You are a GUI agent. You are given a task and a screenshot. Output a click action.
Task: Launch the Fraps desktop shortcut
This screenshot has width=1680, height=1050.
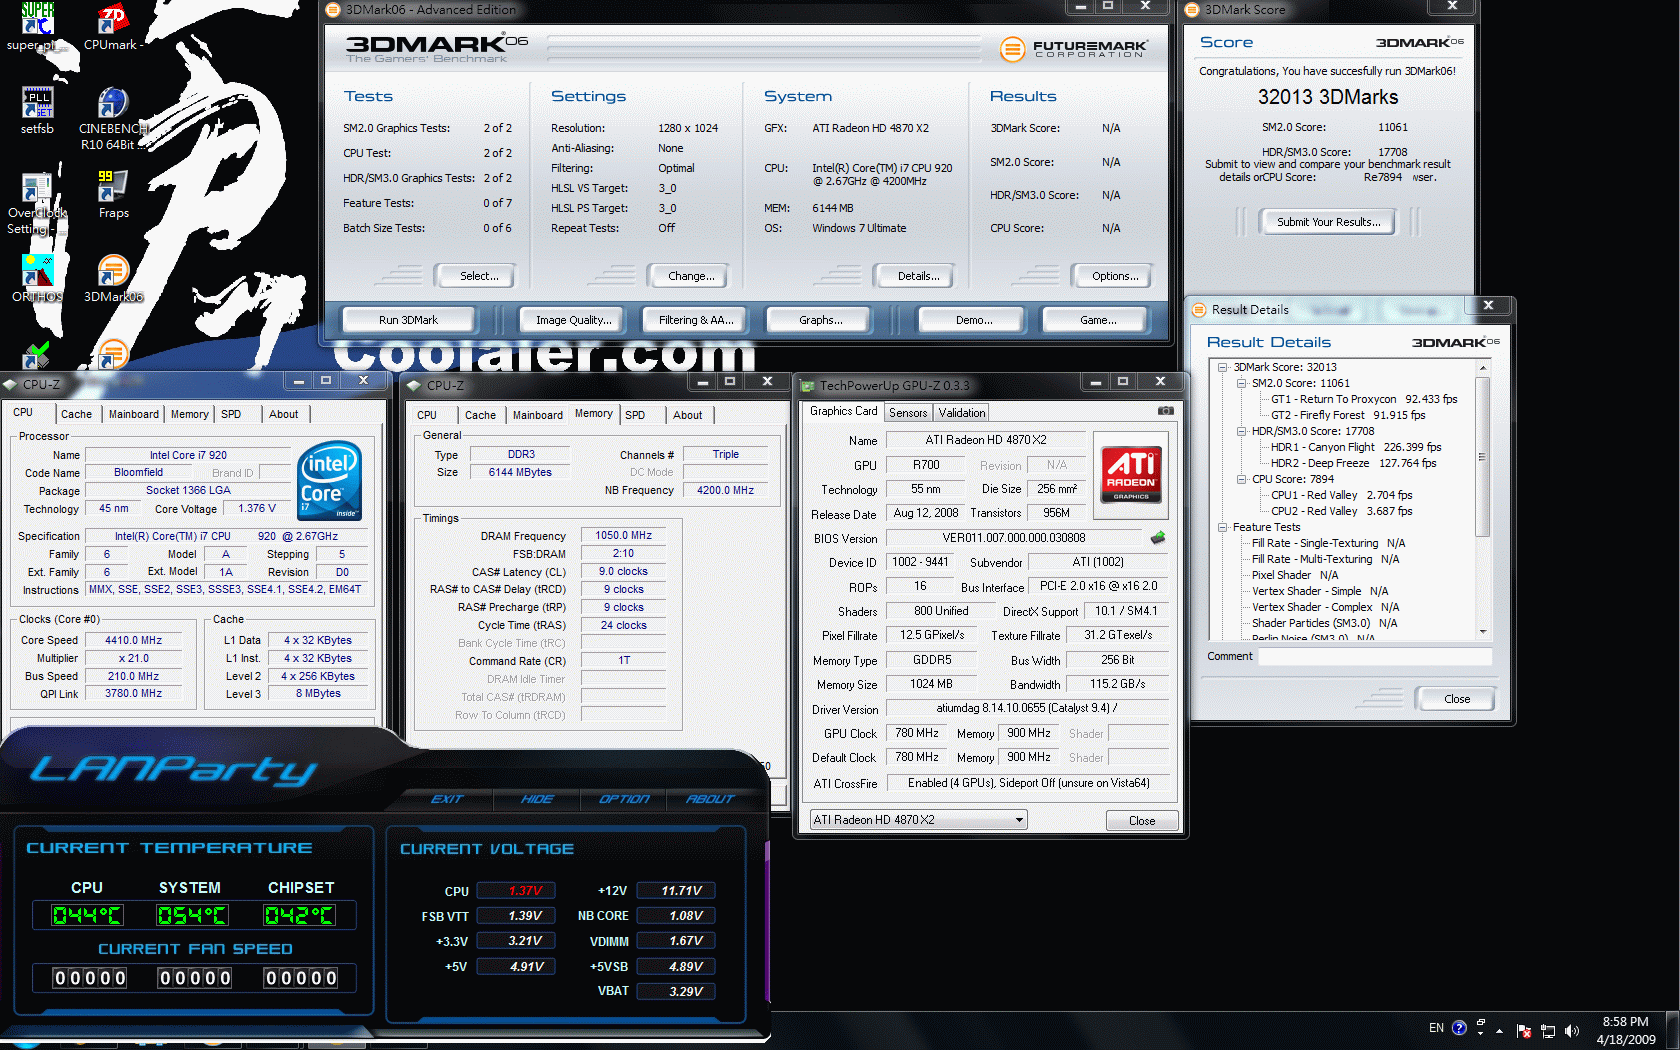coord(113,195)
